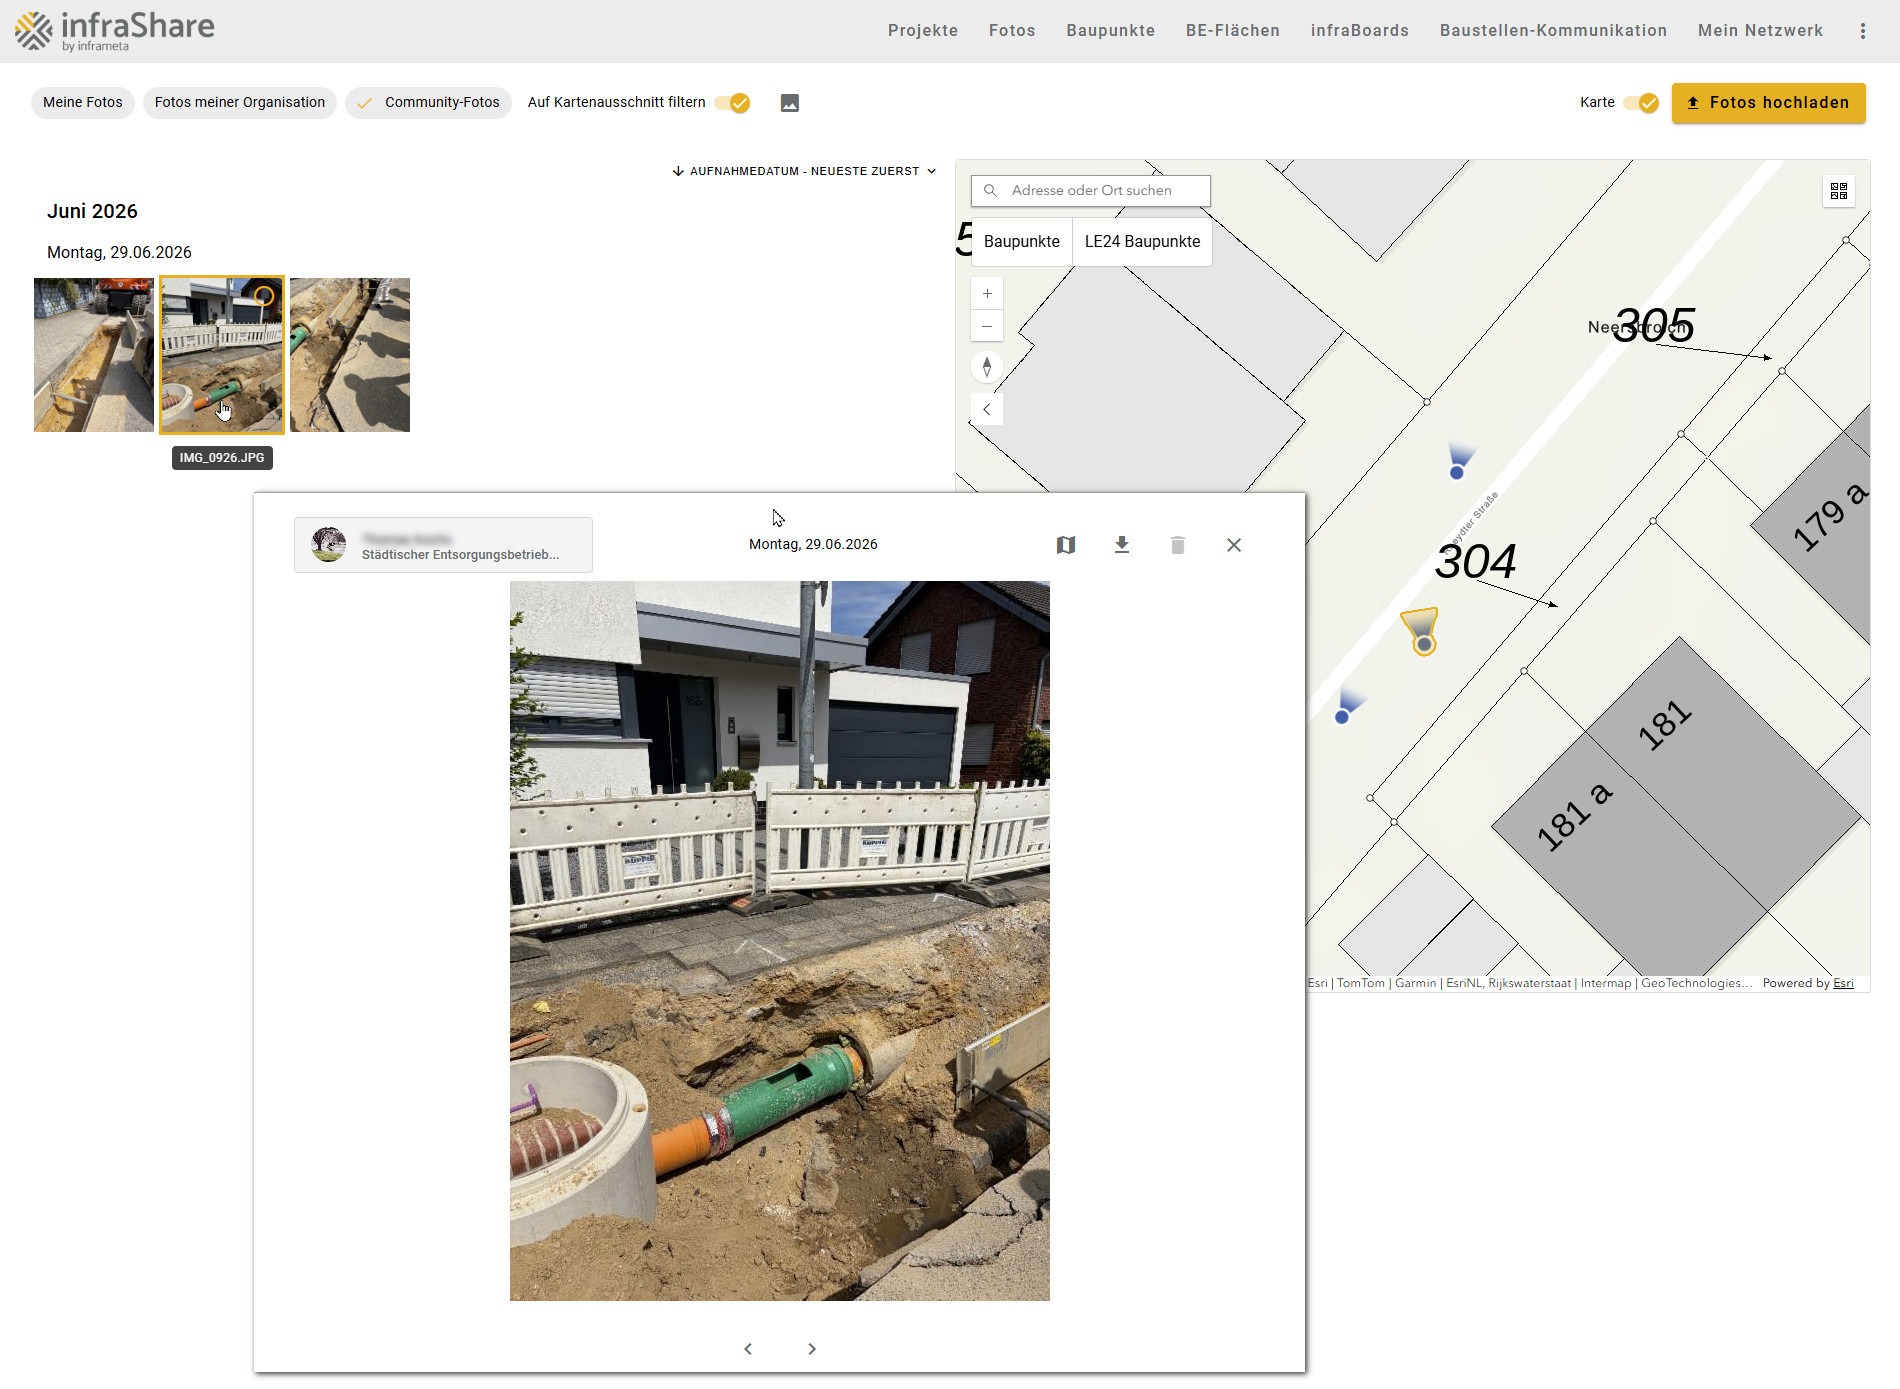Open the Projekte menu
Viewport: 1900px width, 1389px height.
[x=923, y=31]
